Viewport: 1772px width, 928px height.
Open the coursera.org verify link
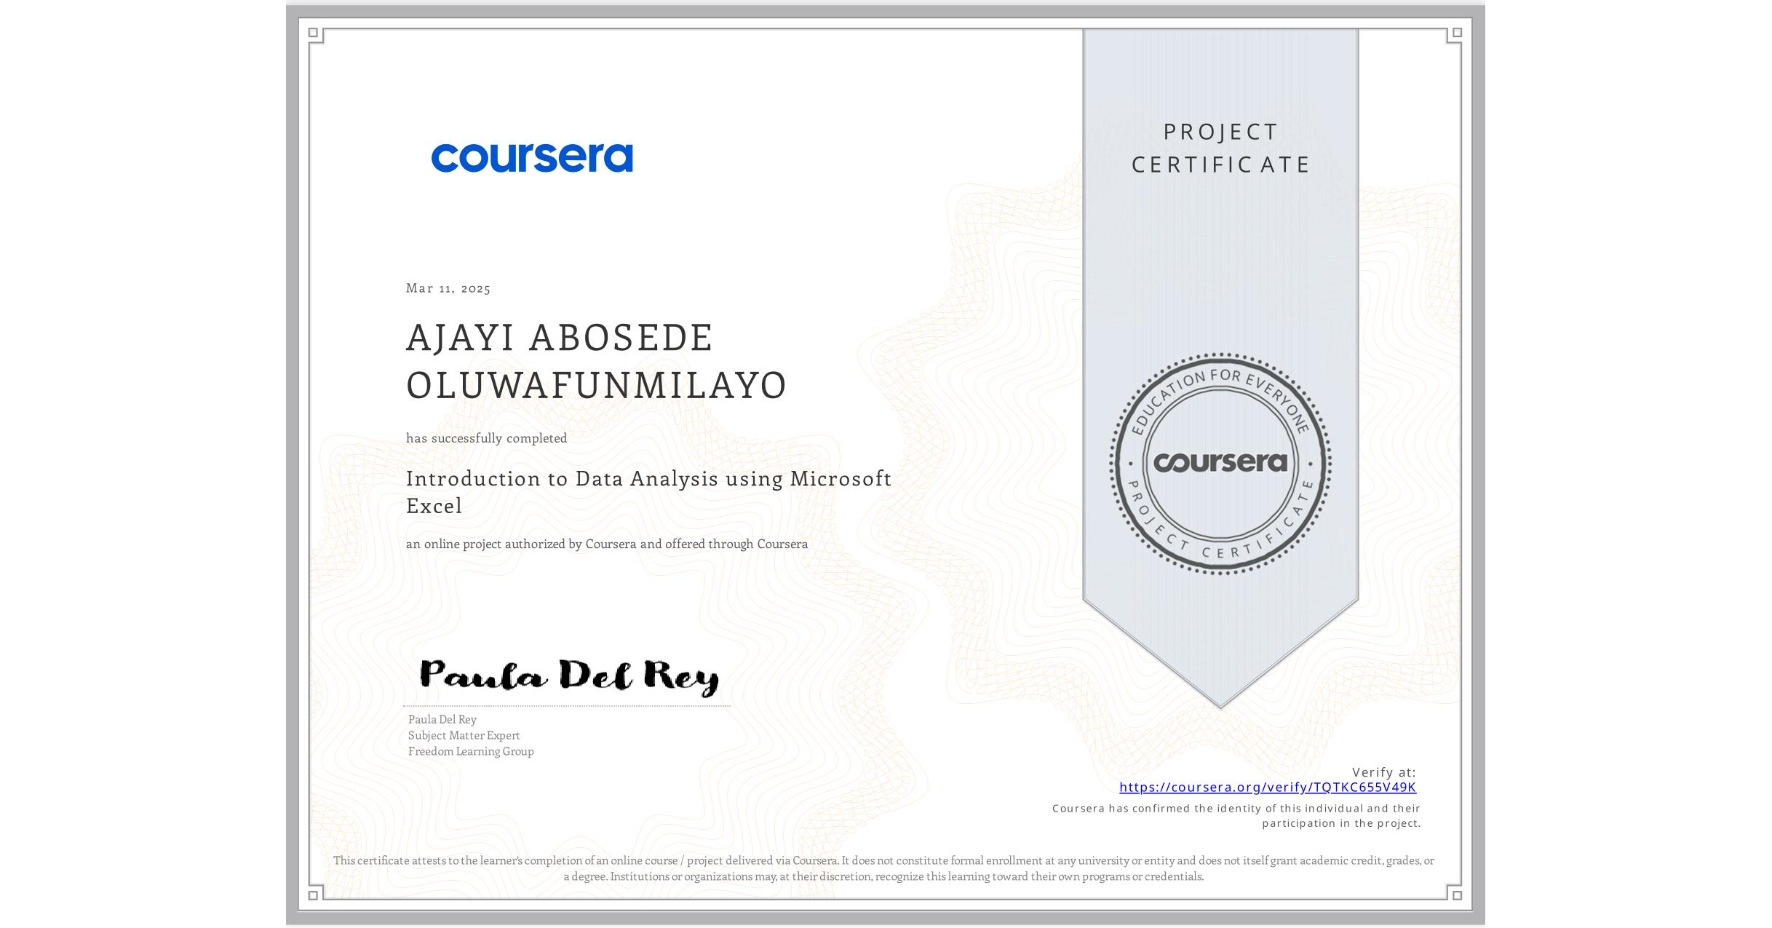(1267, 787)
